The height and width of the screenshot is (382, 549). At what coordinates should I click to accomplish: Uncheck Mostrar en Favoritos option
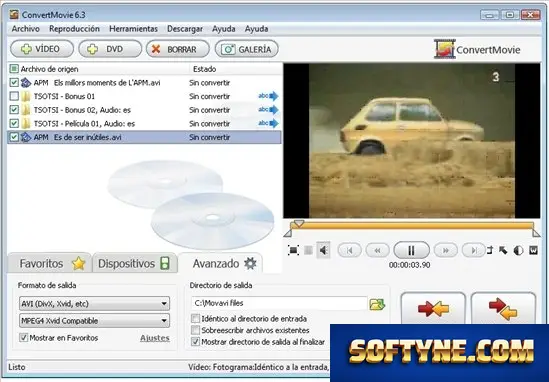click(23, 338)
